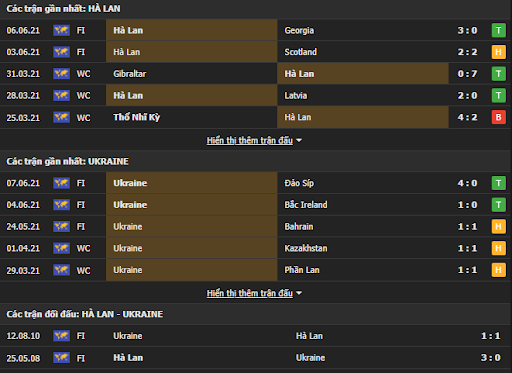Click the green T badge for Georgia match
512x373 pixels.
point(499,30)
